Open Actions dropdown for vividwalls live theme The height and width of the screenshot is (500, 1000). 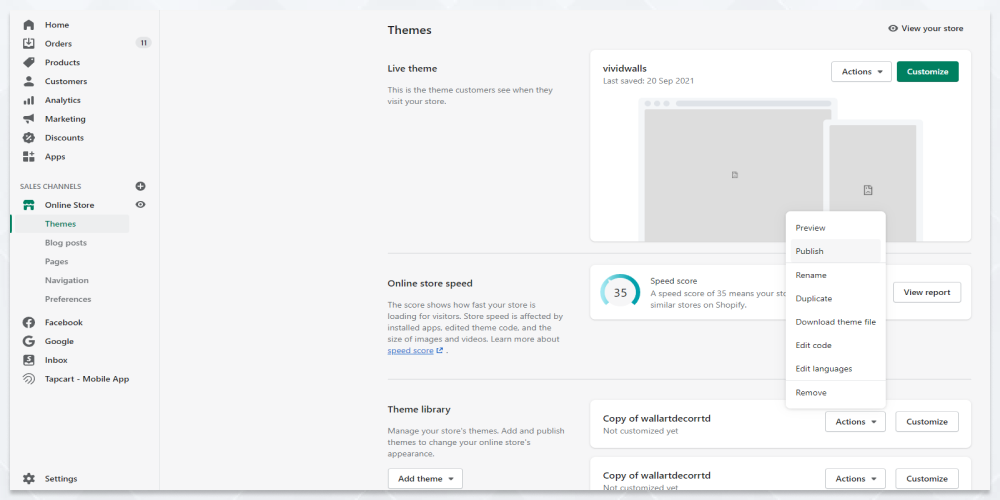[860, 71]
